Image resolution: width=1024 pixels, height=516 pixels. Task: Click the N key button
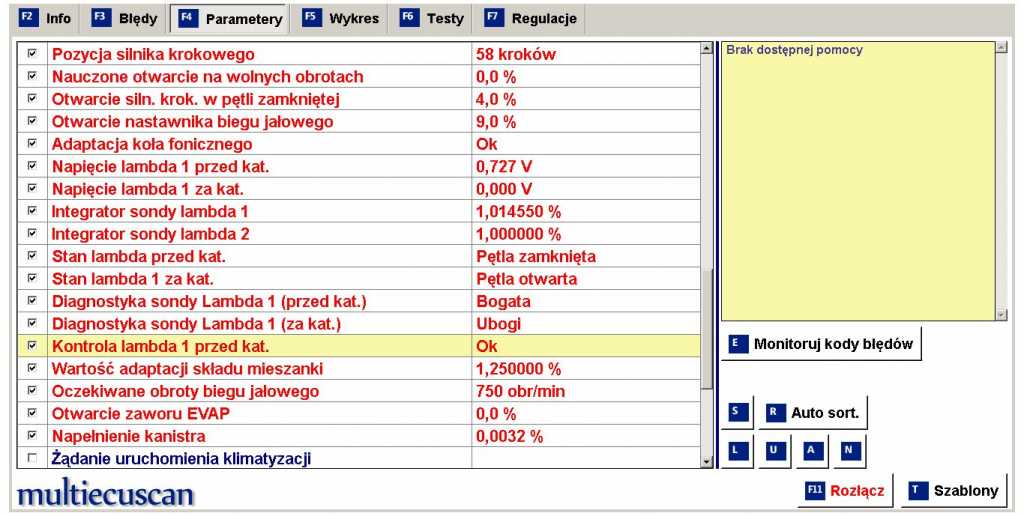848,450
